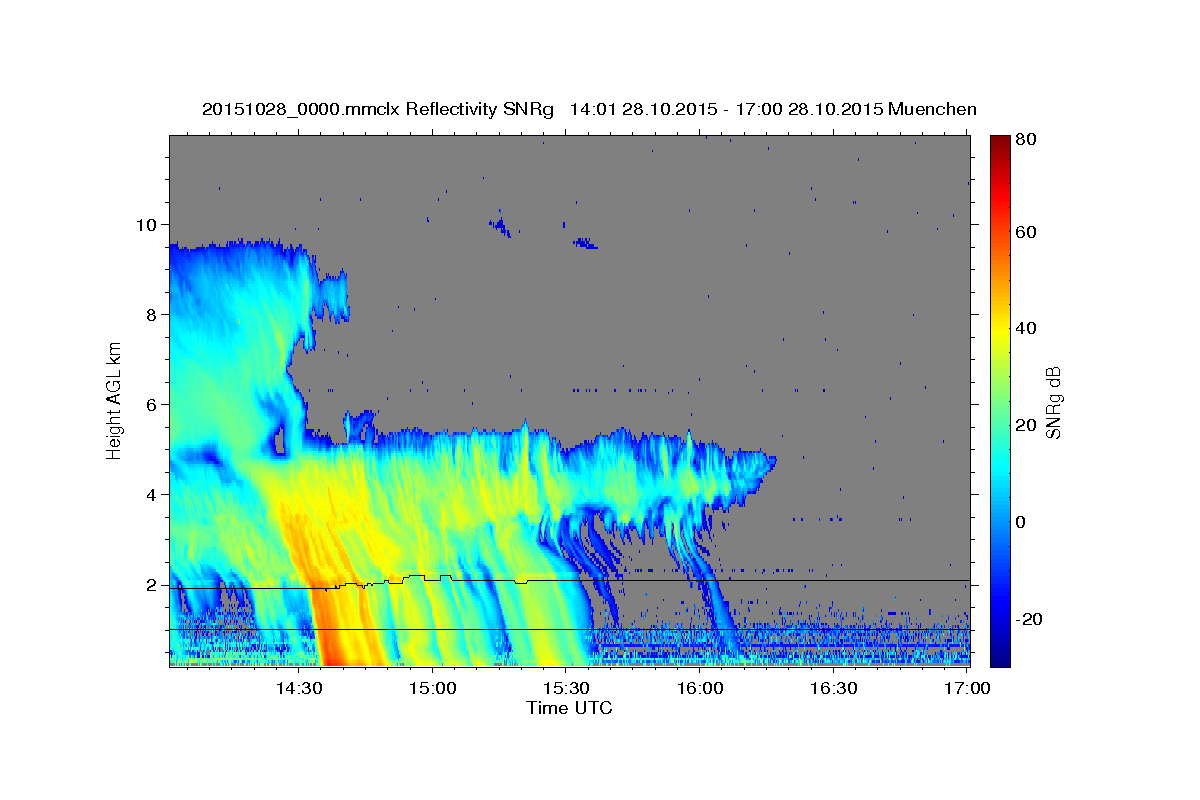Click the 16:00 time tick label
Screen dimensions: 1200x800
(700, 688)
